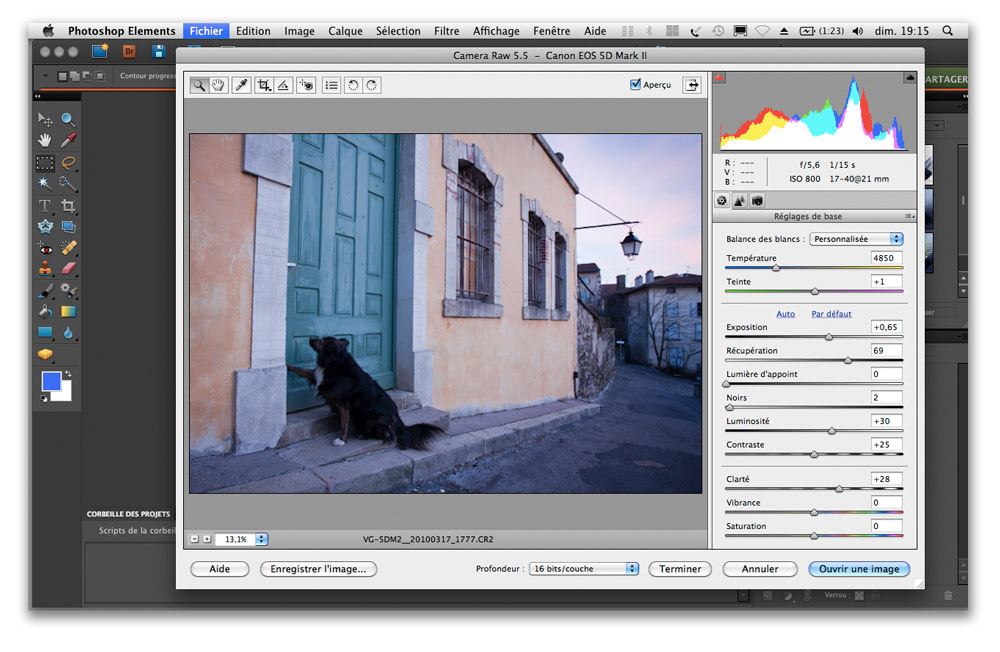The image size is (1000, 652).
Task: Click Ouvrir une image button
Action: pos(859,568)
